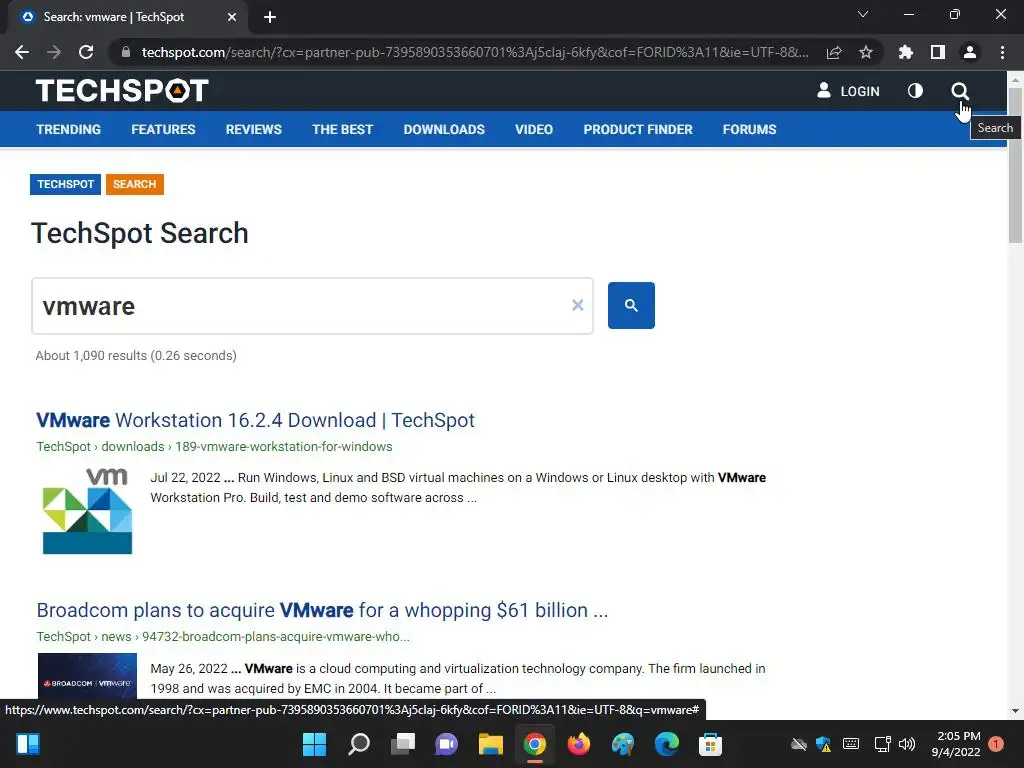Expand the tab search chevron dropdown
The image size is (1024, 768).
tap(863, 14)
